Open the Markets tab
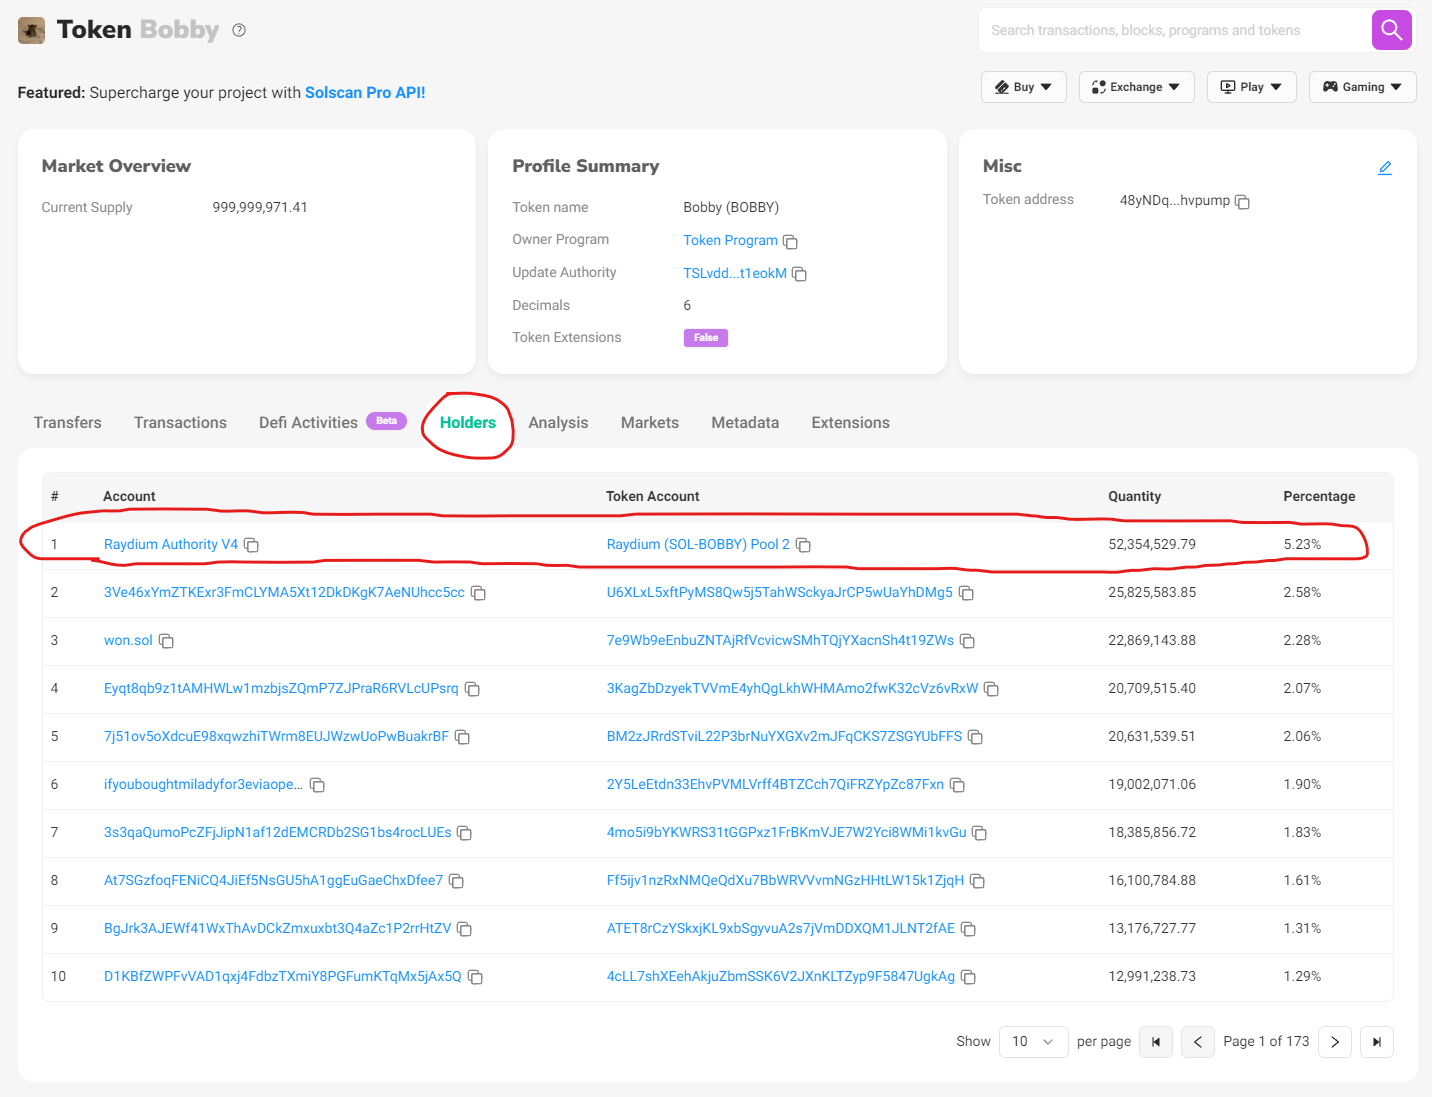This screenshot has height=1097, width=1432. pyautogui.click(x=650, y=423)
